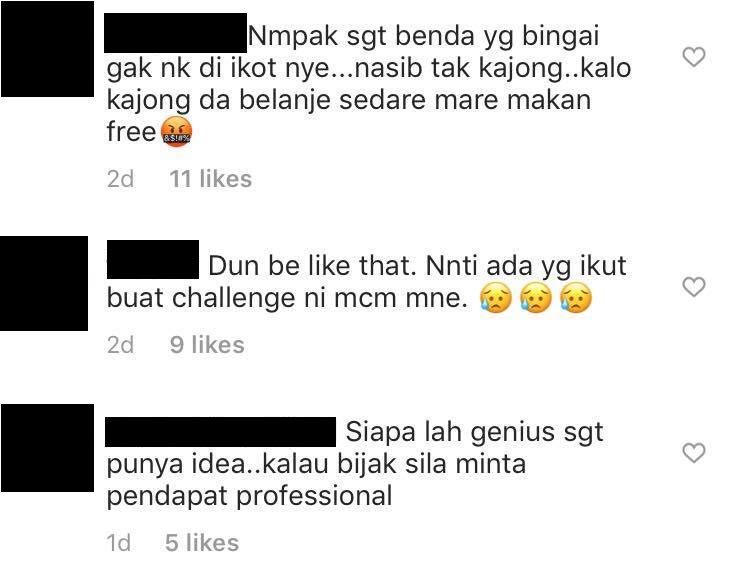Select redacted username before "Nmpak sgt benda"

click(x=176, y=33)
